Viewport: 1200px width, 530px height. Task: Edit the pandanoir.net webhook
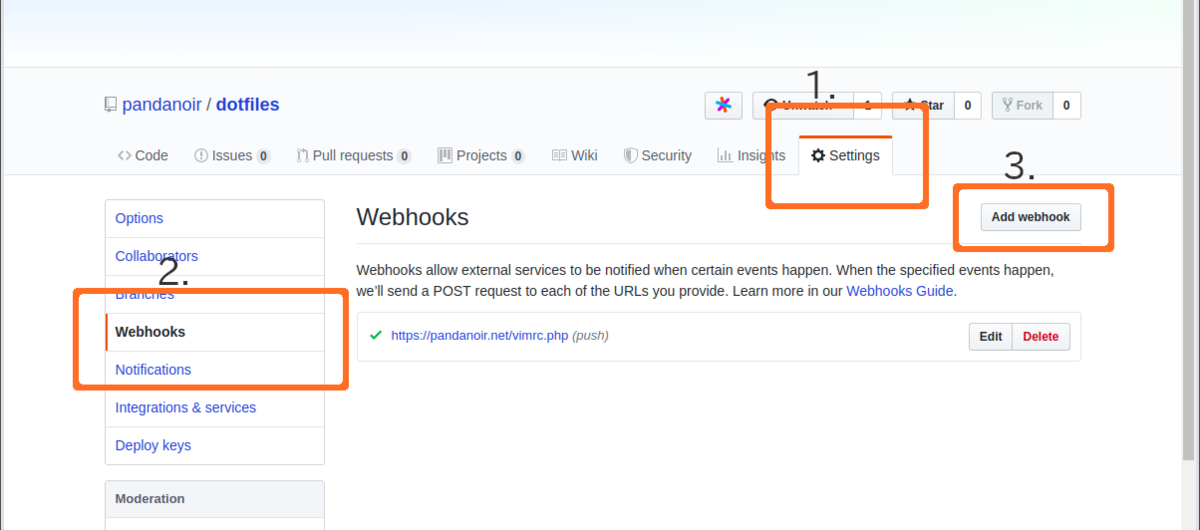tap(991, 337)
